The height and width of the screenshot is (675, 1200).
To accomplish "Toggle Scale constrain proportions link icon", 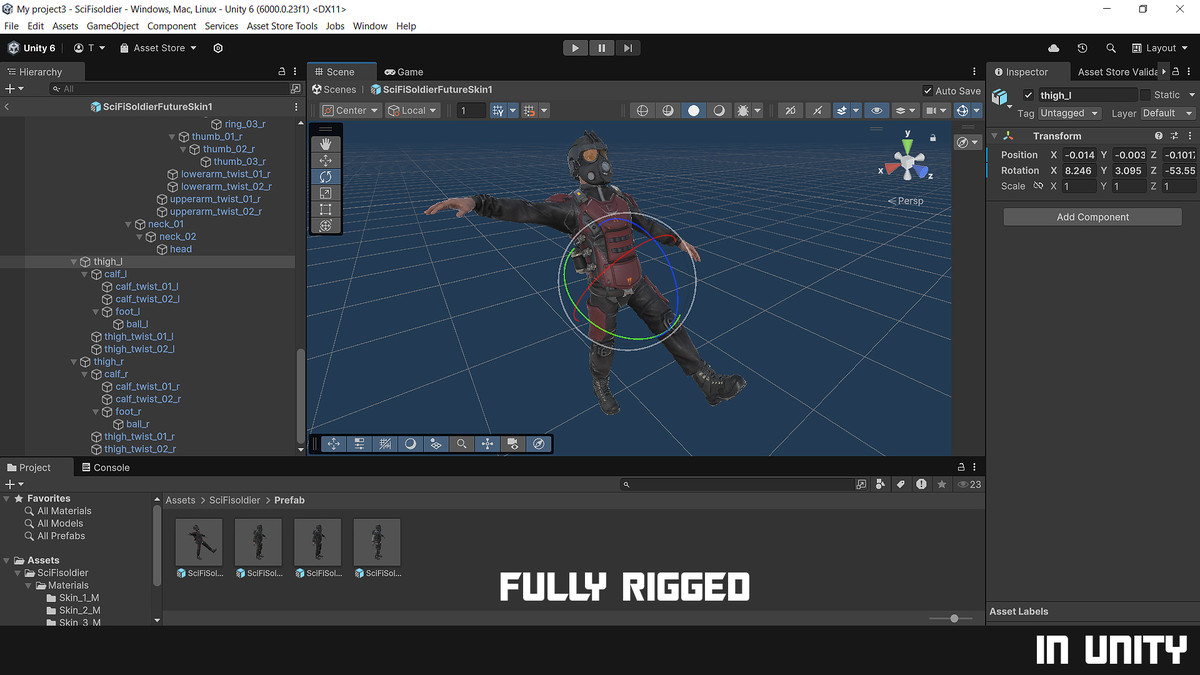I will click(x=1038, y=186).
